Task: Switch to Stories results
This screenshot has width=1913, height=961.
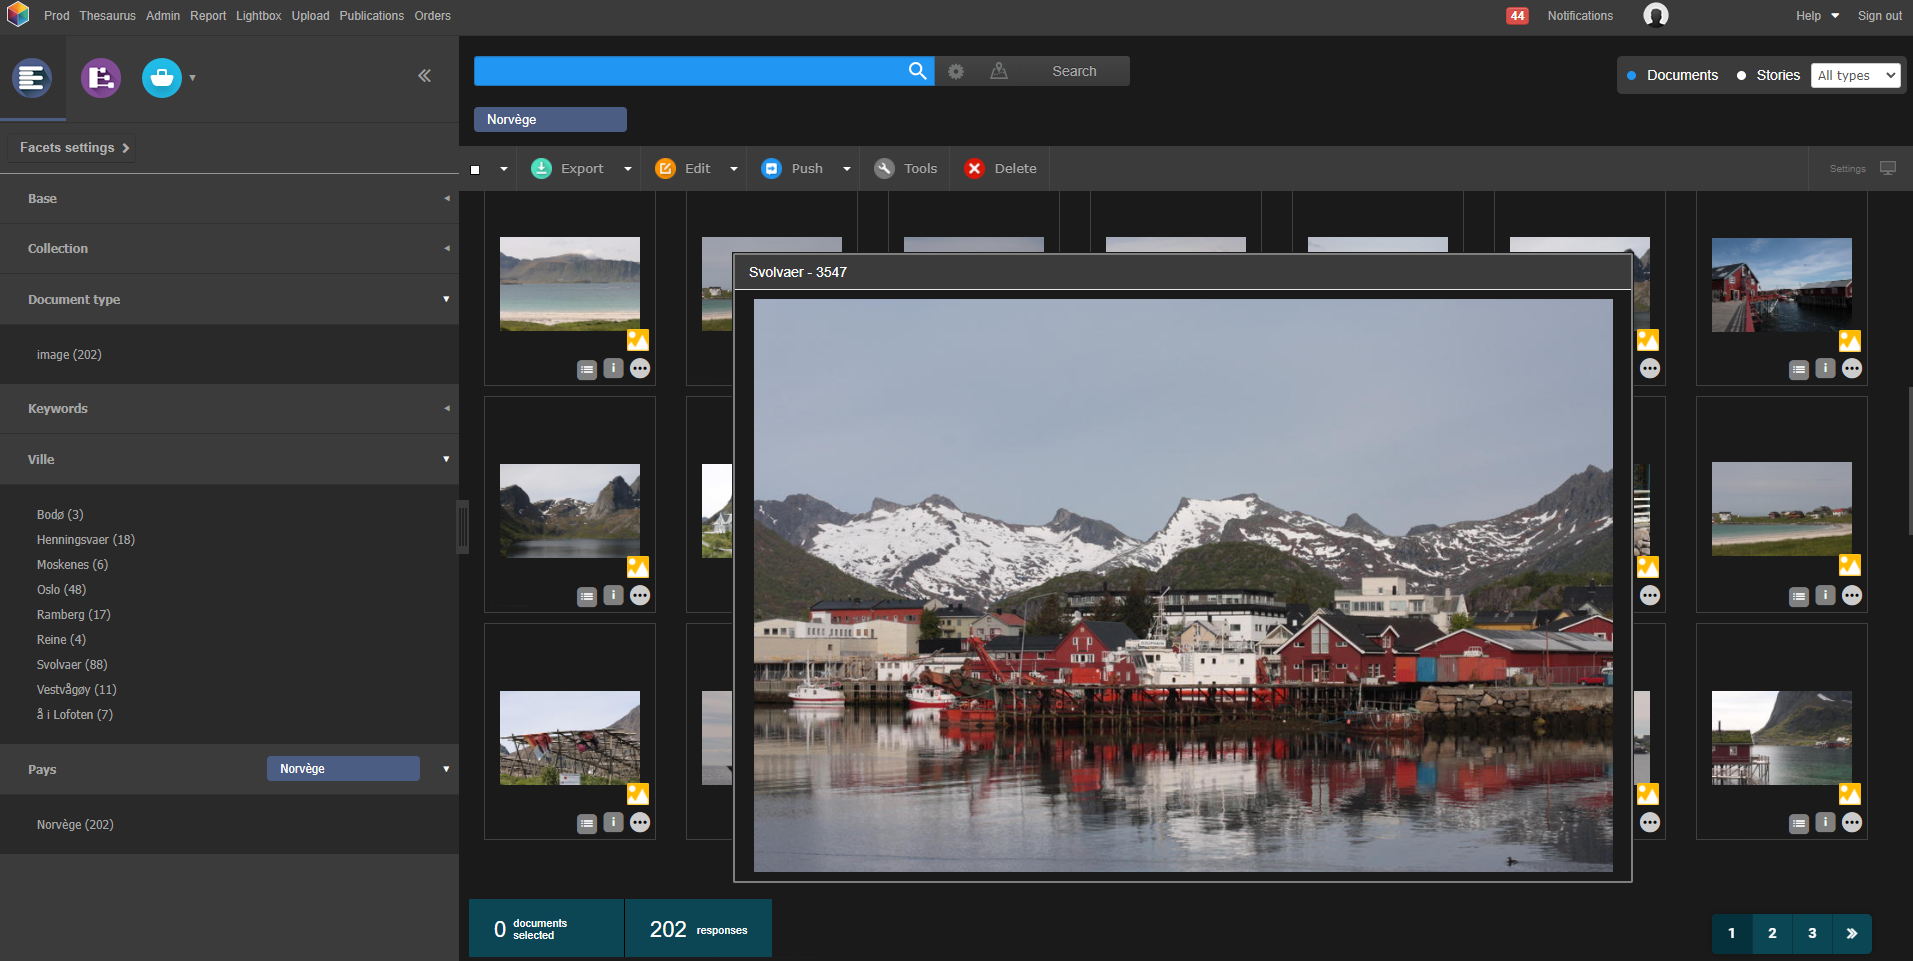Action: [1741, 75]
